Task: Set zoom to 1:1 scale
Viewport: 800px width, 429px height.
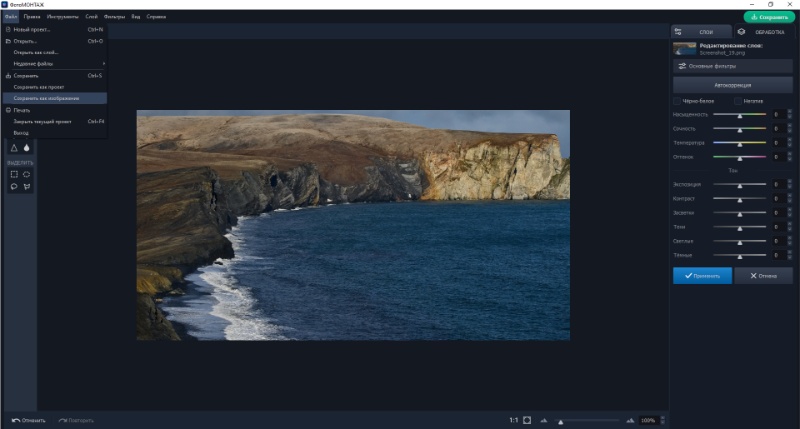Action: pyautogui.click(x=513, y=420)
